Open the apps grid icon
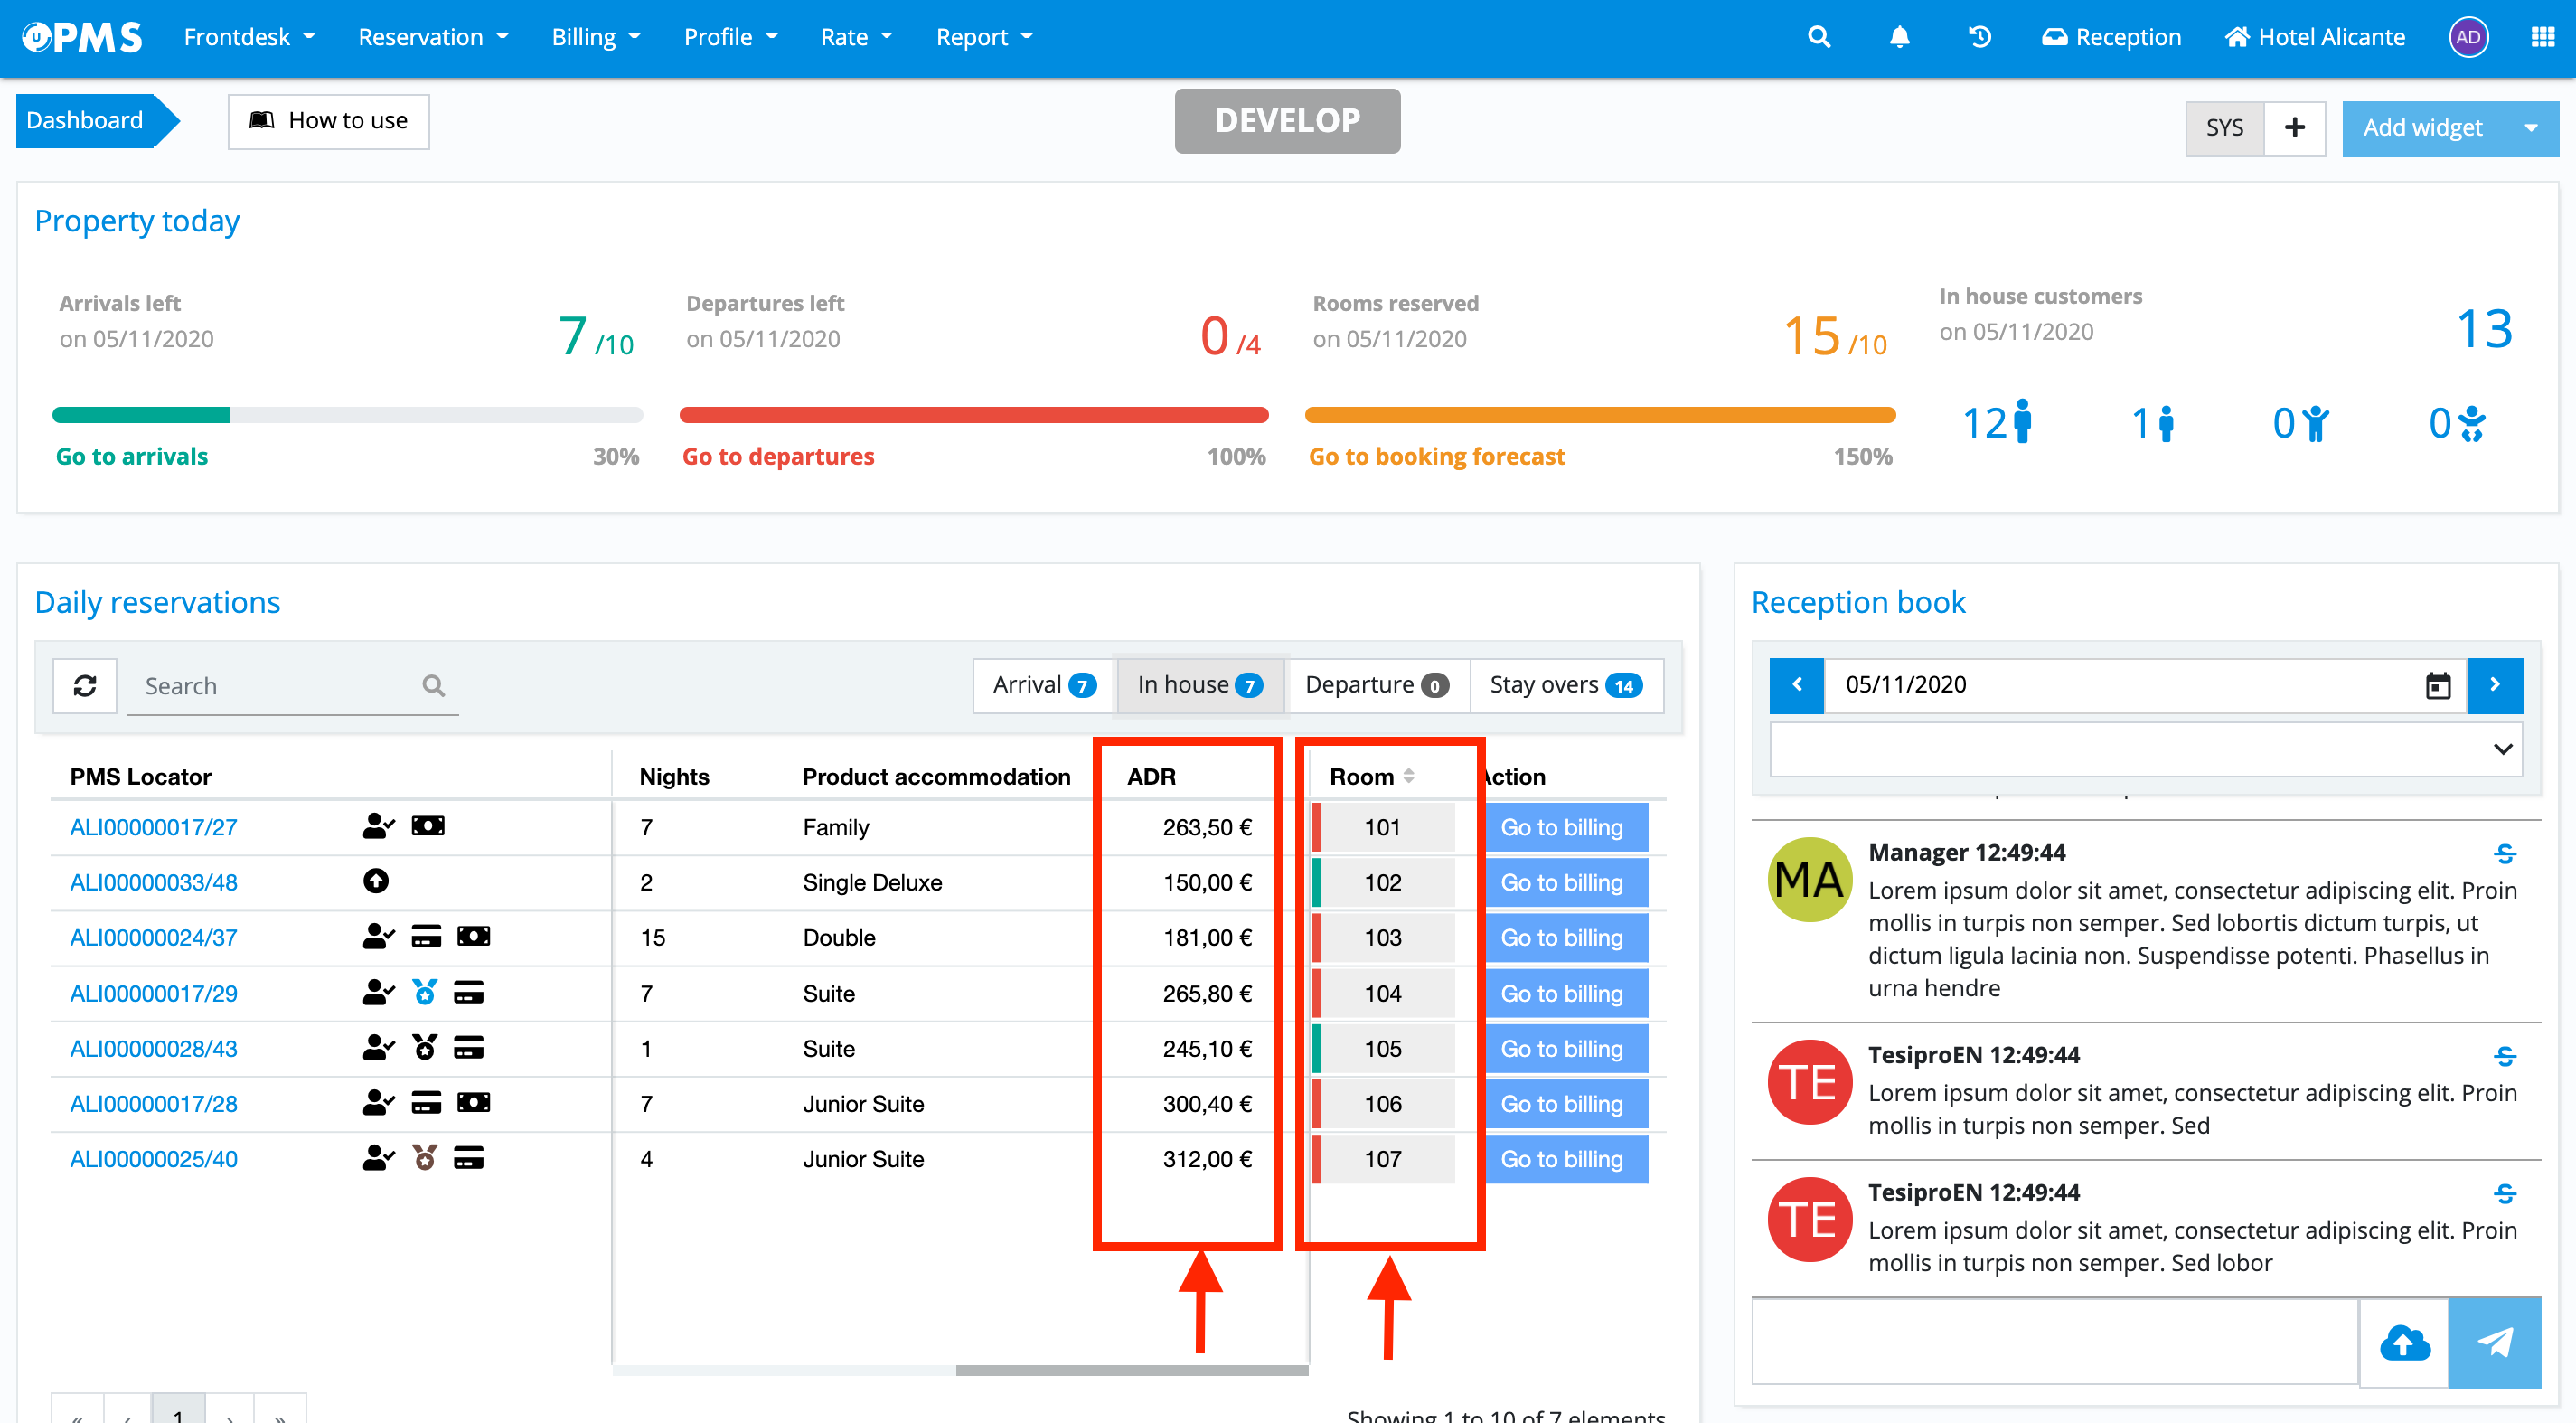 pyautogui.click(x=2543, y=37)
